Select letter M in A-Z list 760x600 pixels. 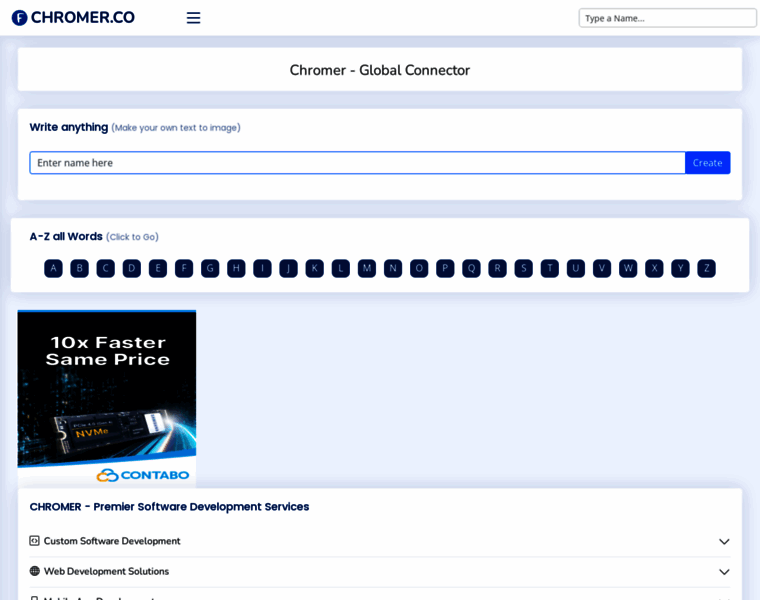(367, 268)
